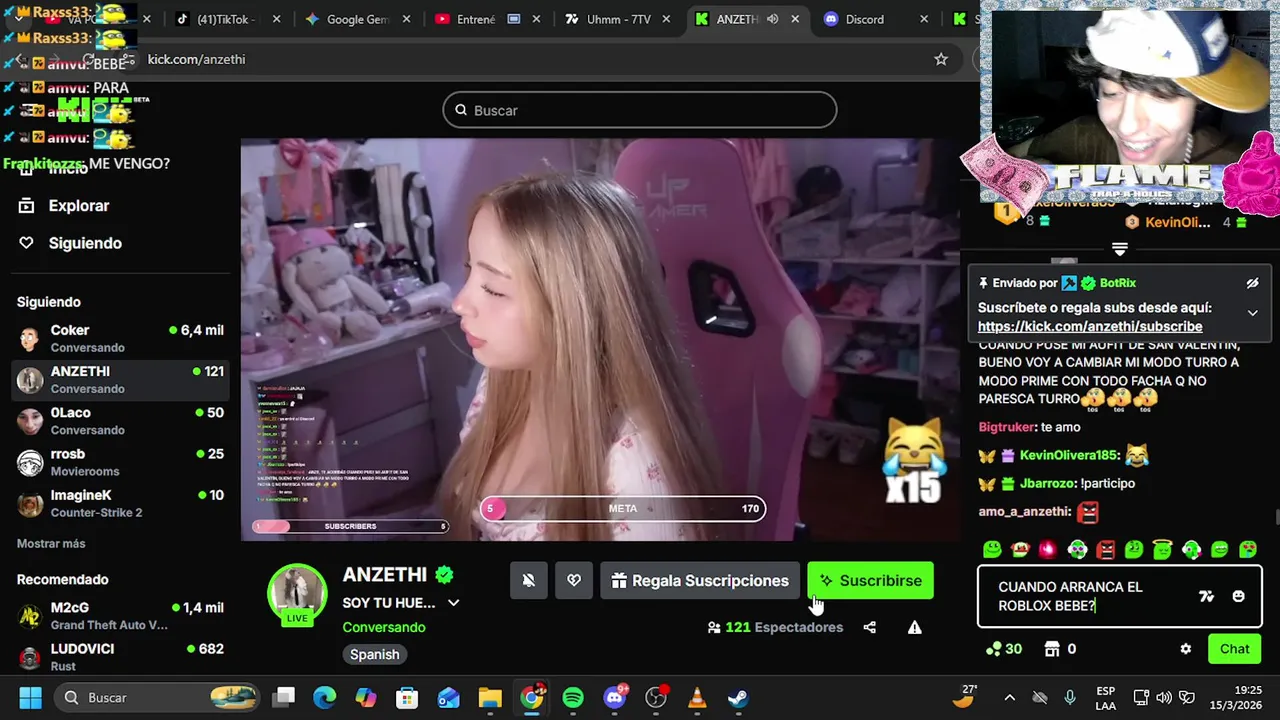Click the first green smiling emote in quick bar
The image size is (1280, 720).
(992, 549)
